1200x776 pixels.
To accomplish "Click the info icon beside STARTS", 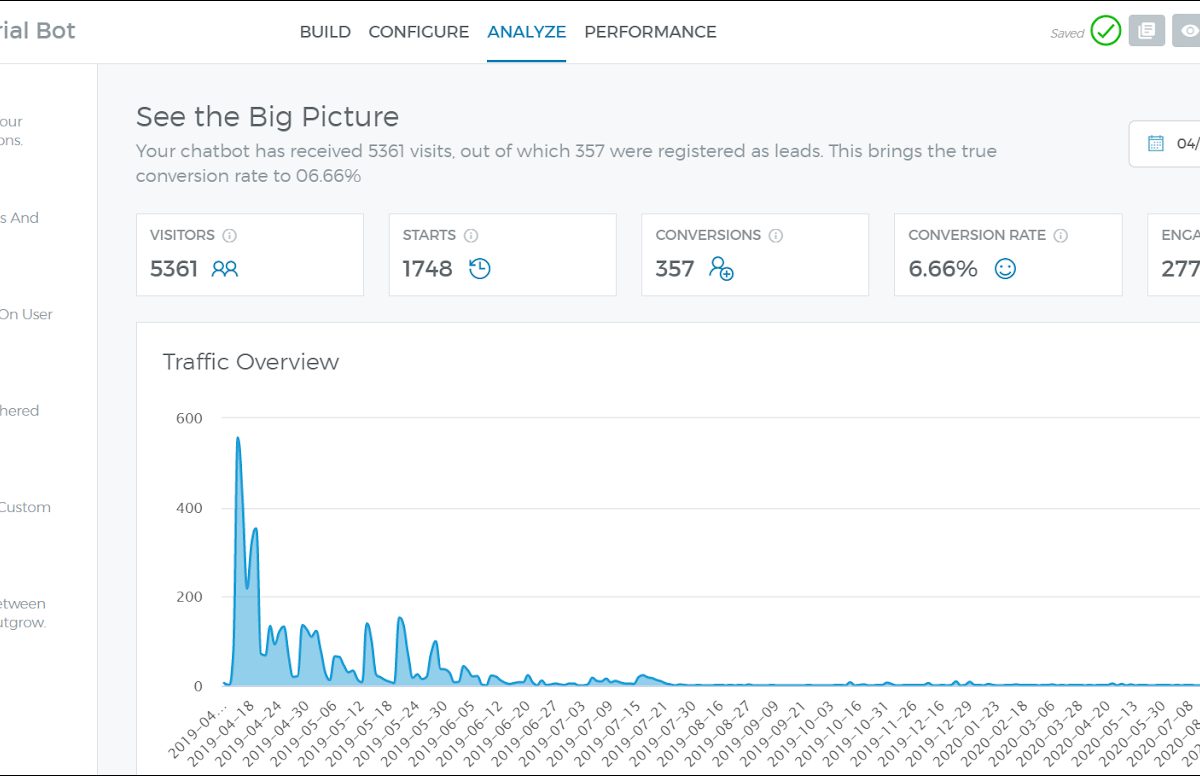I will tap(471, 236).
